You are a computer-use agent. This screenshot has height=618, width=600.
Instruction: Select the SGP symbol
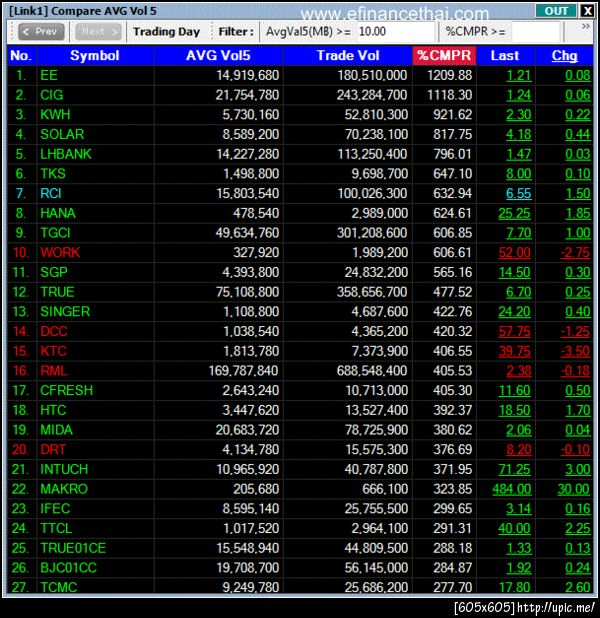[54, 272]
